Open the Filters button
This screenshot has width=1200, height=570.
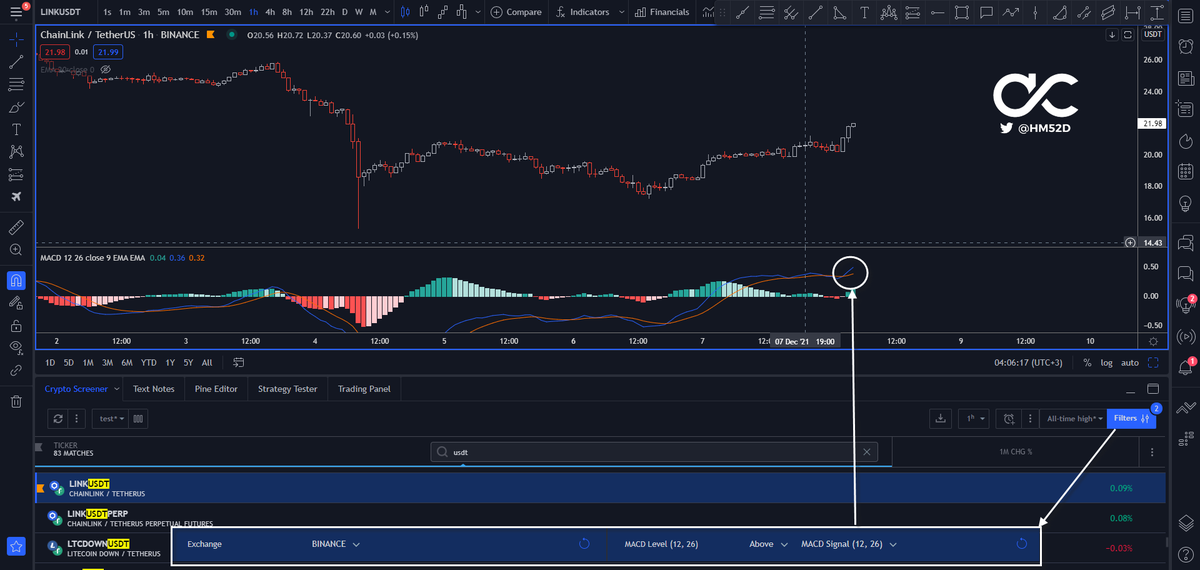[x=1131, y=418]
